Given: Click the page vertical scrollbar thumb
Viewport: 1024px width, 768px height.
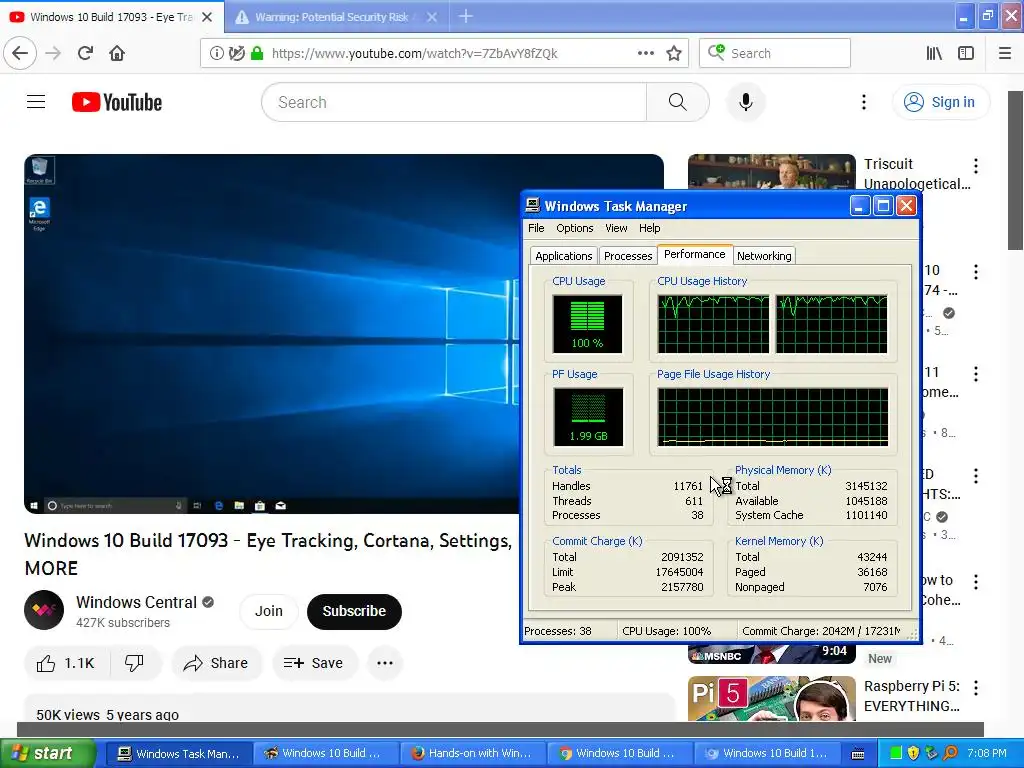Looking at the screenshot, I should pyautogui.click(x=1016, y=170).
